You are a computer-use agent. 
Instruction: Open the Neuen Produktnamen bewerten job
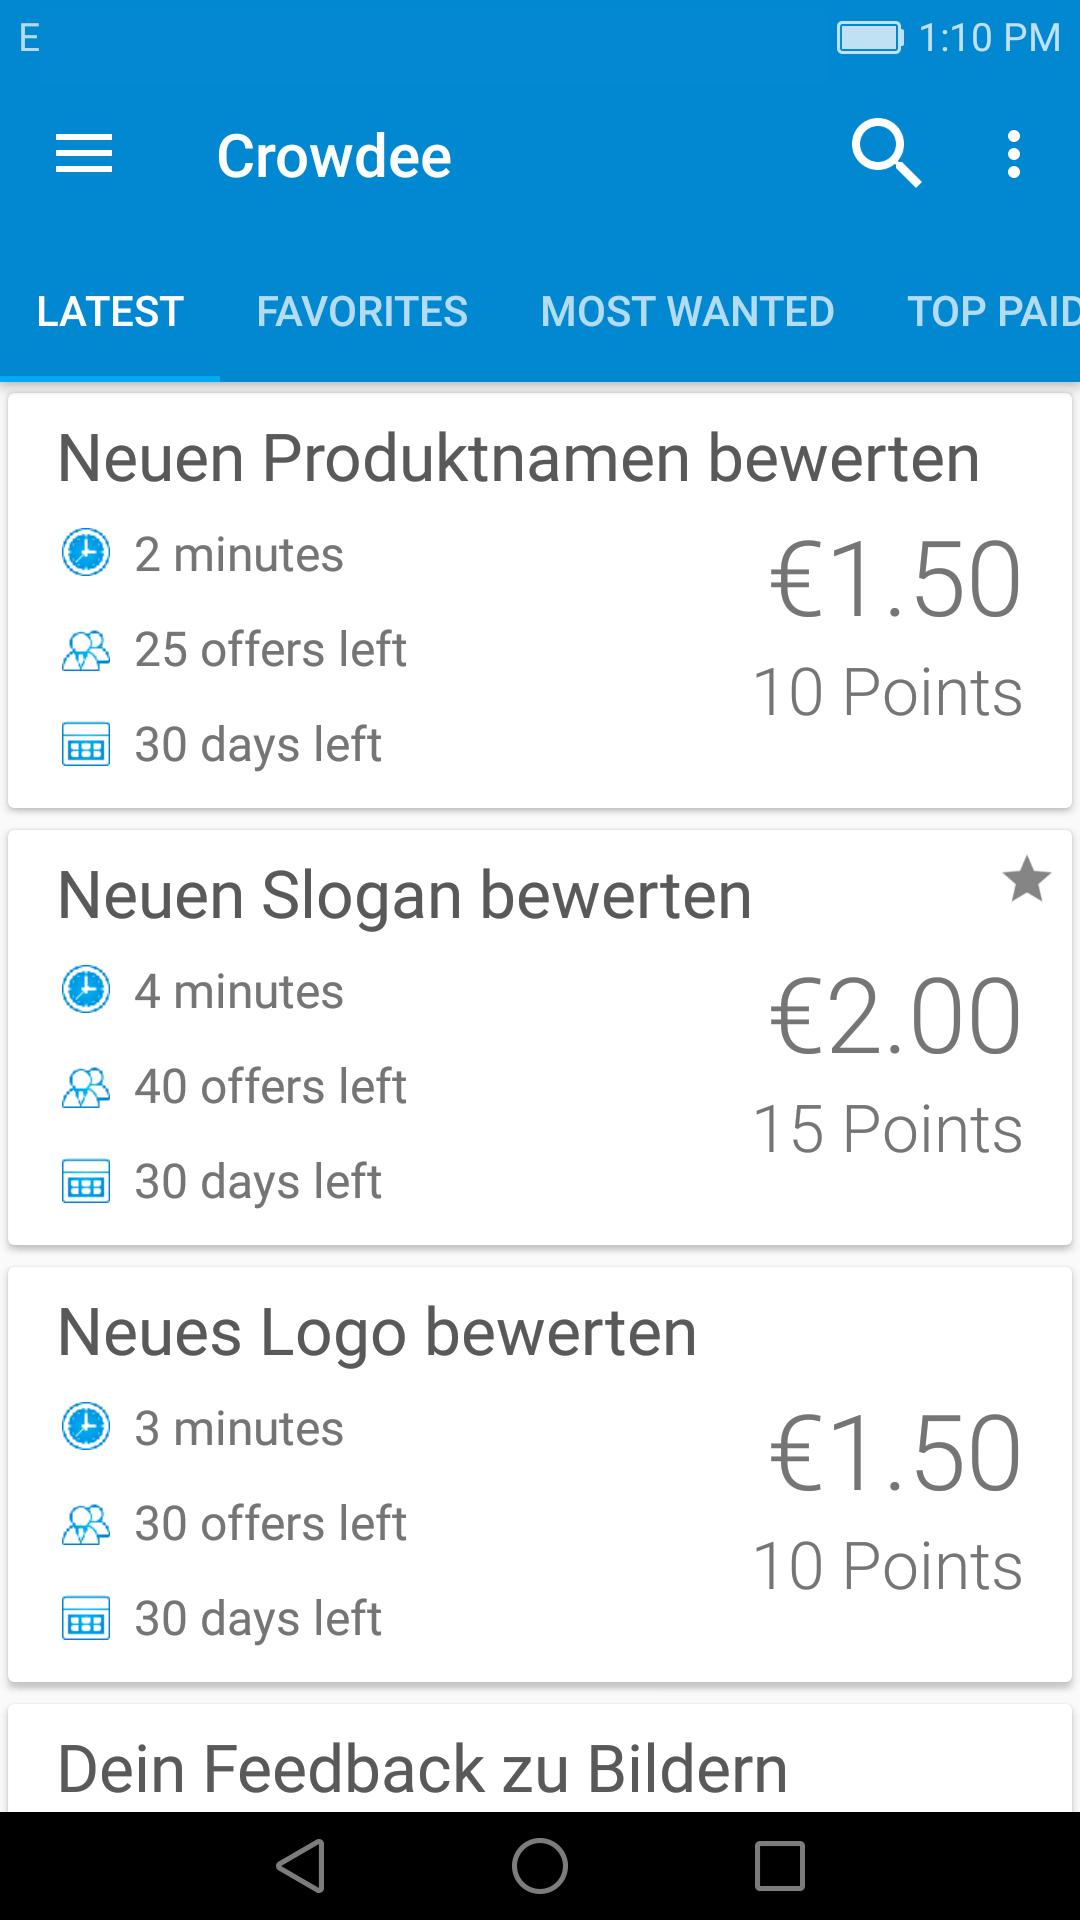click(x=518, y=459)
